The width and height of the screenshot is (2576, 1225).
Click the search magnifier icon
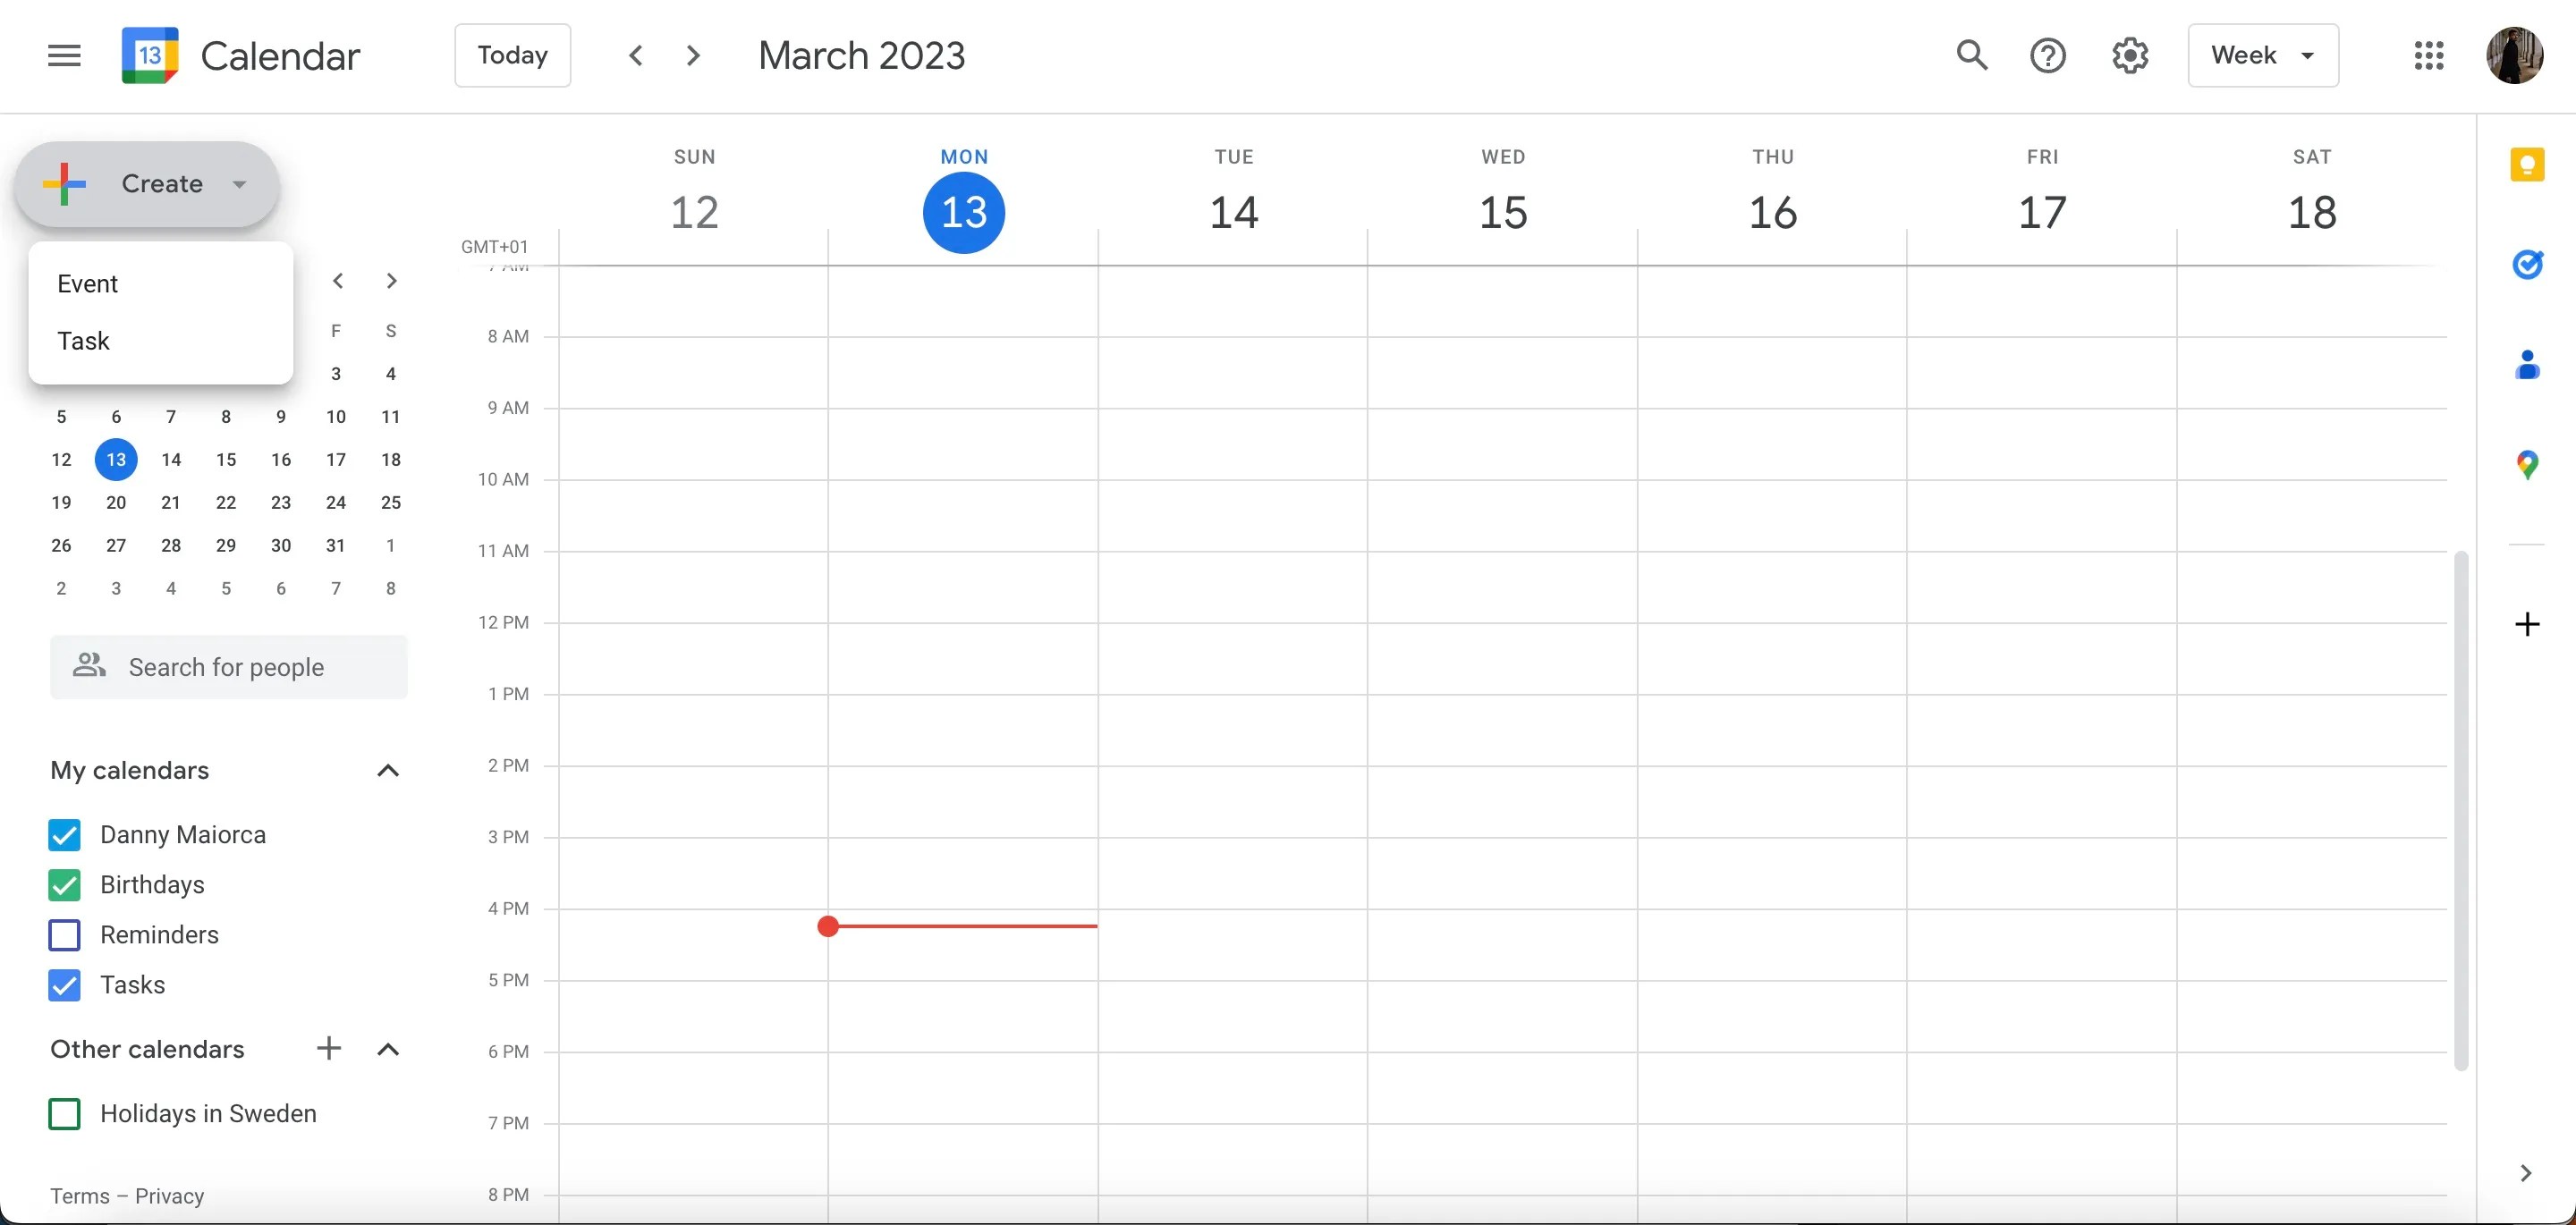[1971, 55]
